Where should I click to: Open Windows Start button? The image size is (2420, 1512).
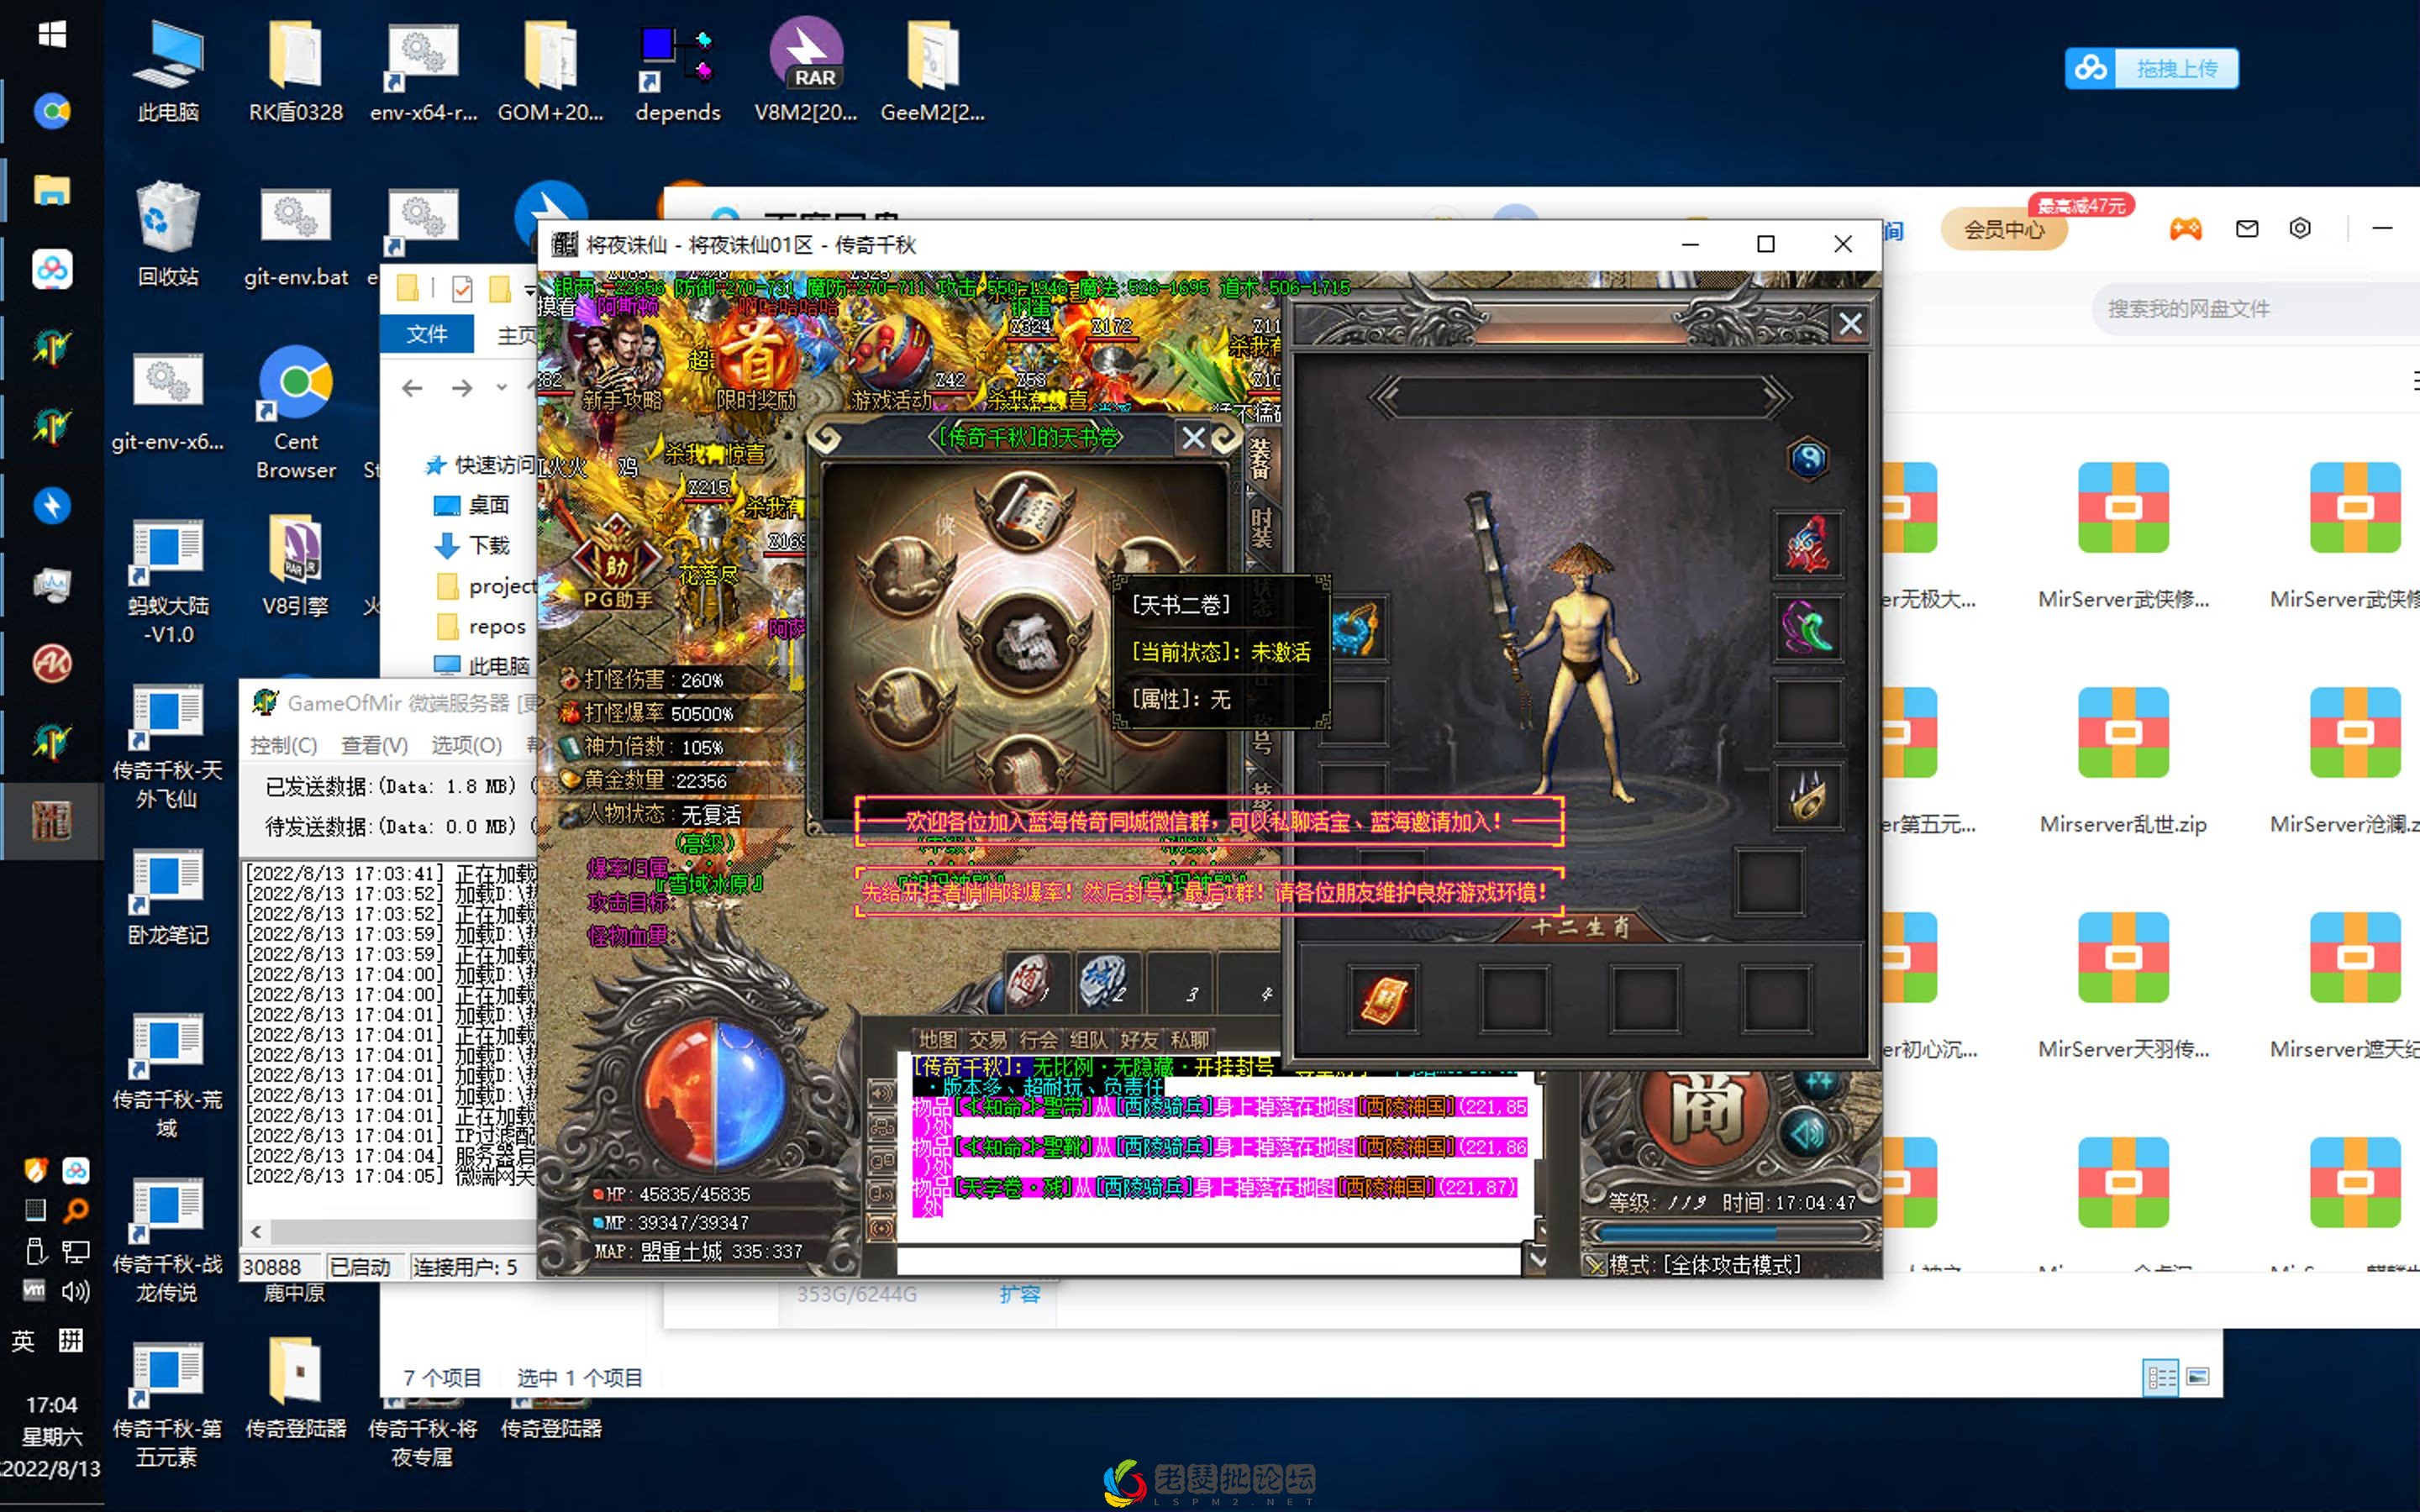(x=52, y=34)
